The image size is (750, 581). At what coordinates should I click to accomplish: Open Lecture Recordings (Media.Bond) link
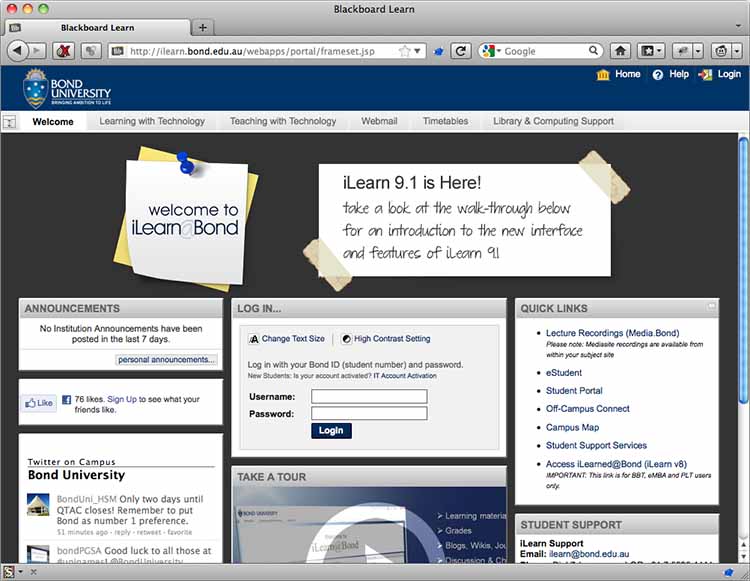612,333
